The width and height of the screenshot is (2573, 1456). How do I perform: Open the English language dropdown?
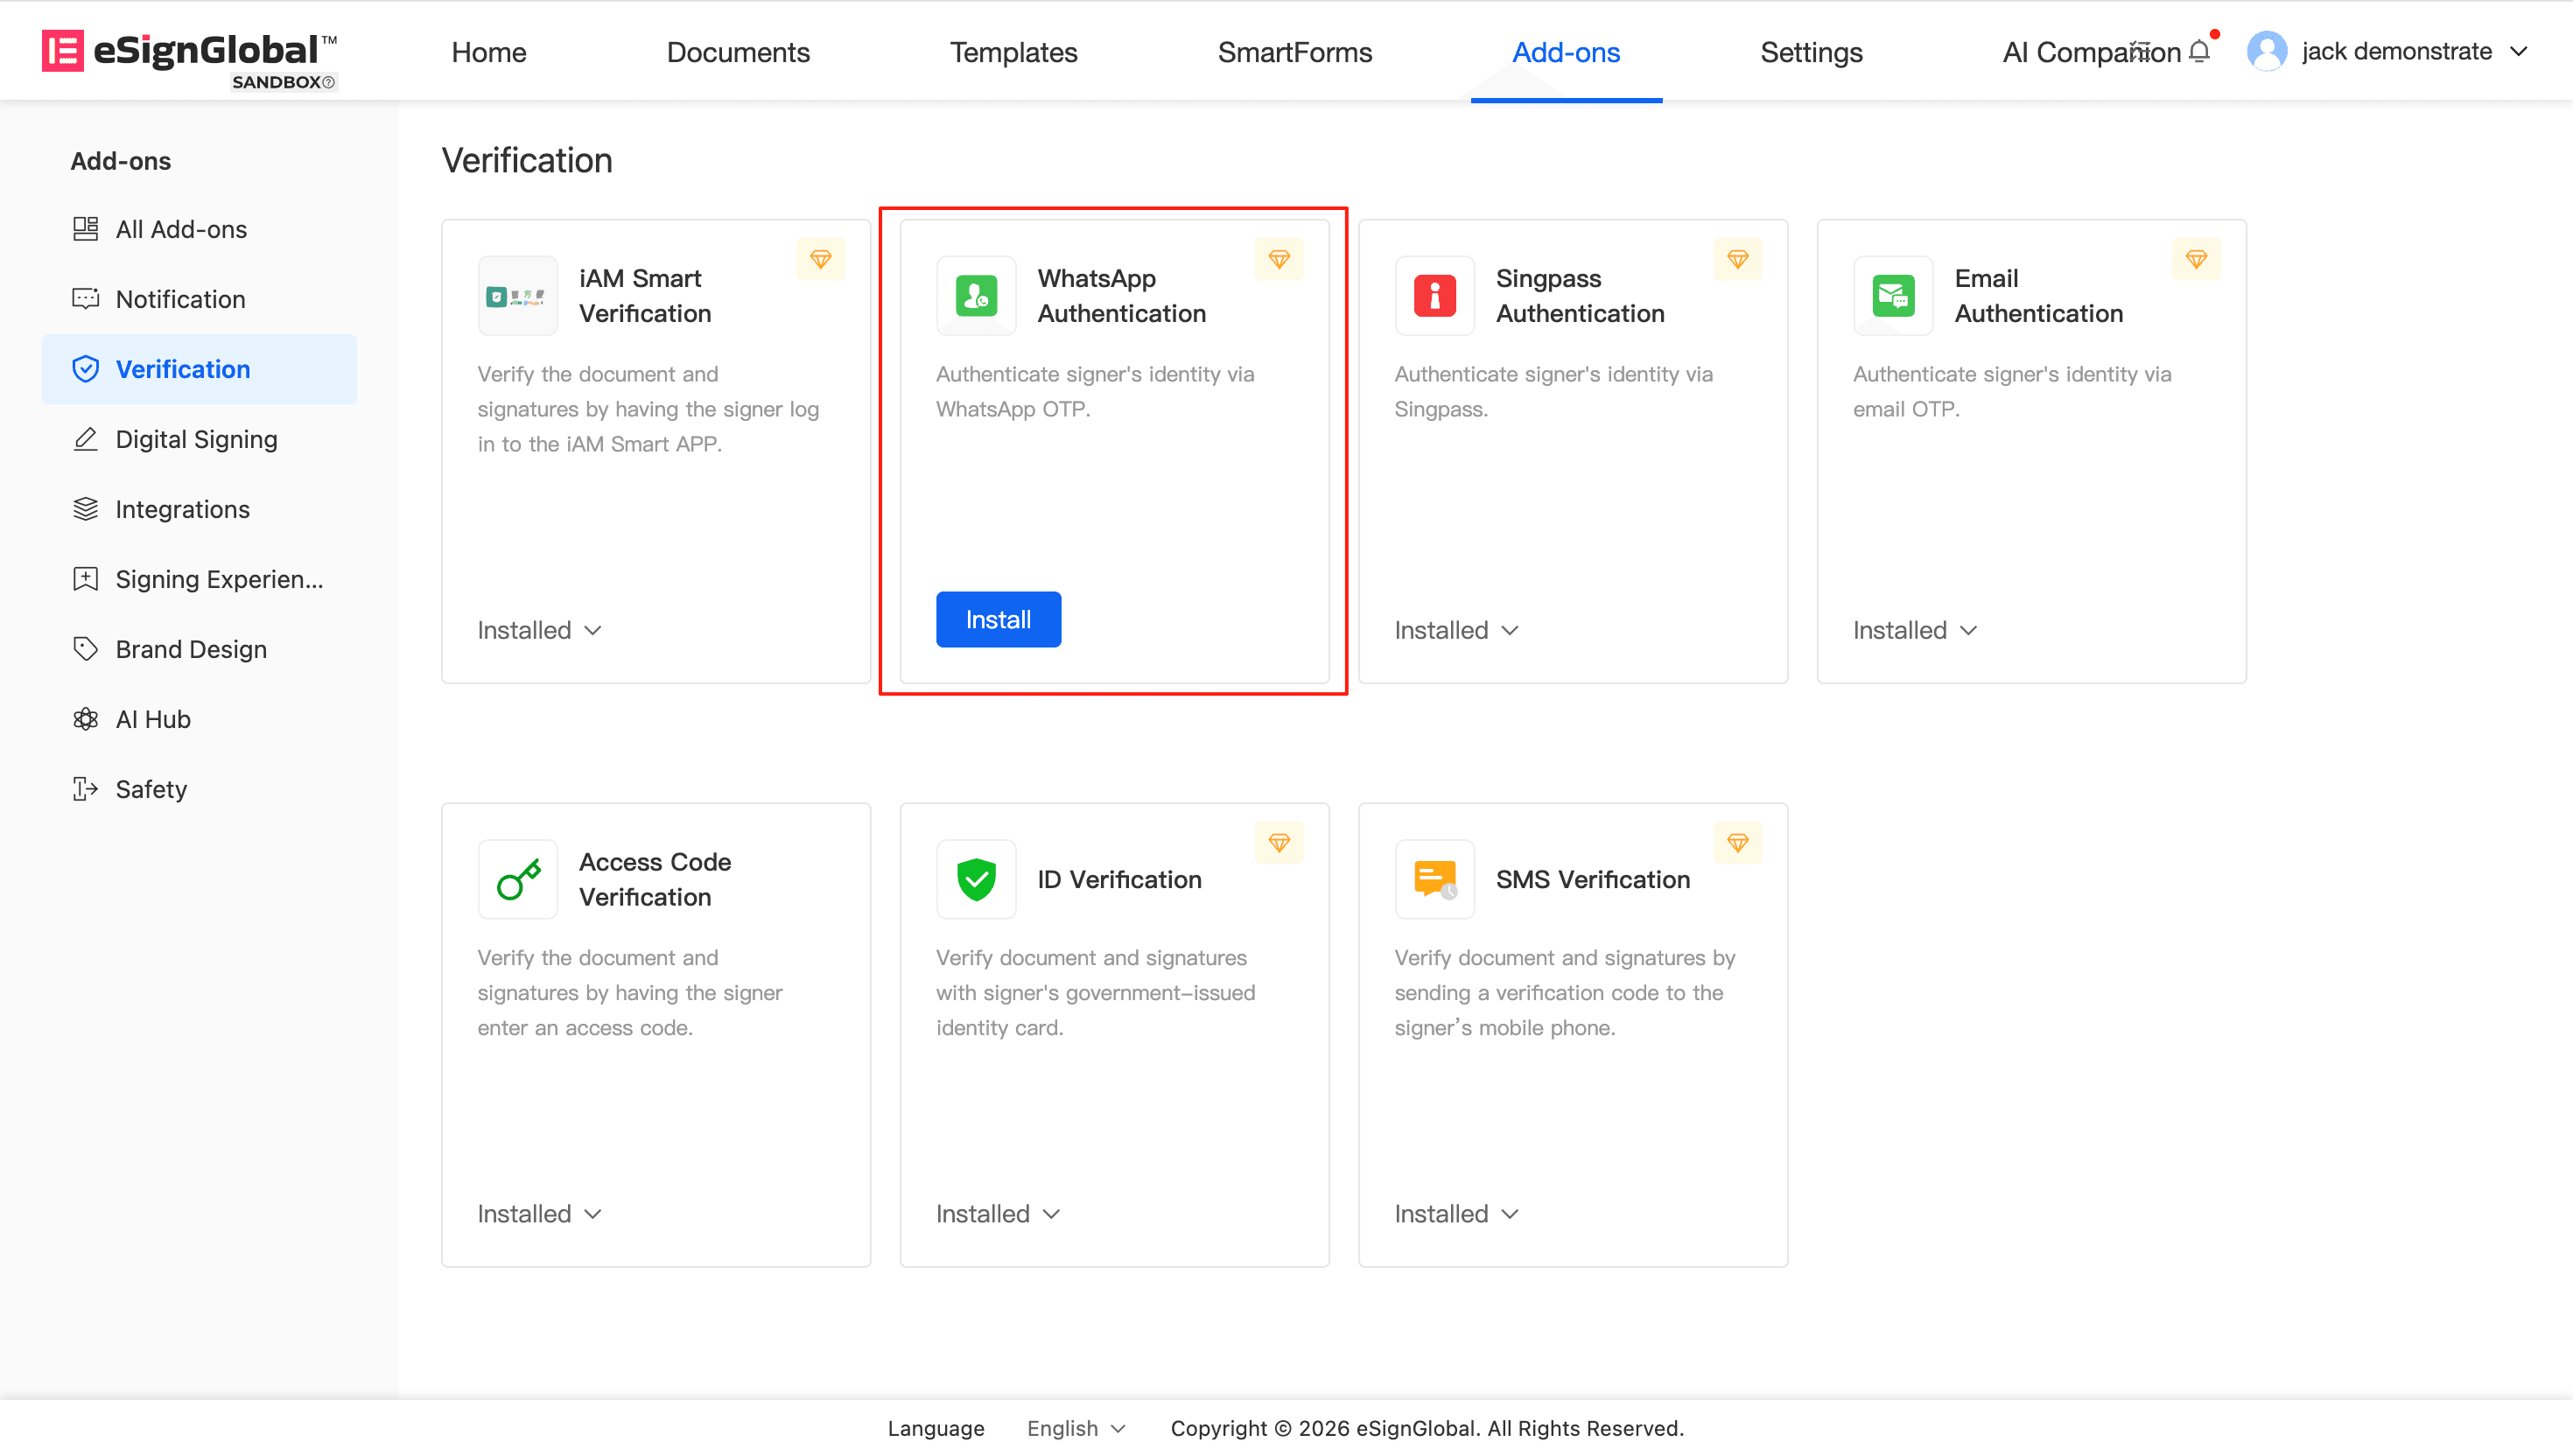coord(1075,1428)
